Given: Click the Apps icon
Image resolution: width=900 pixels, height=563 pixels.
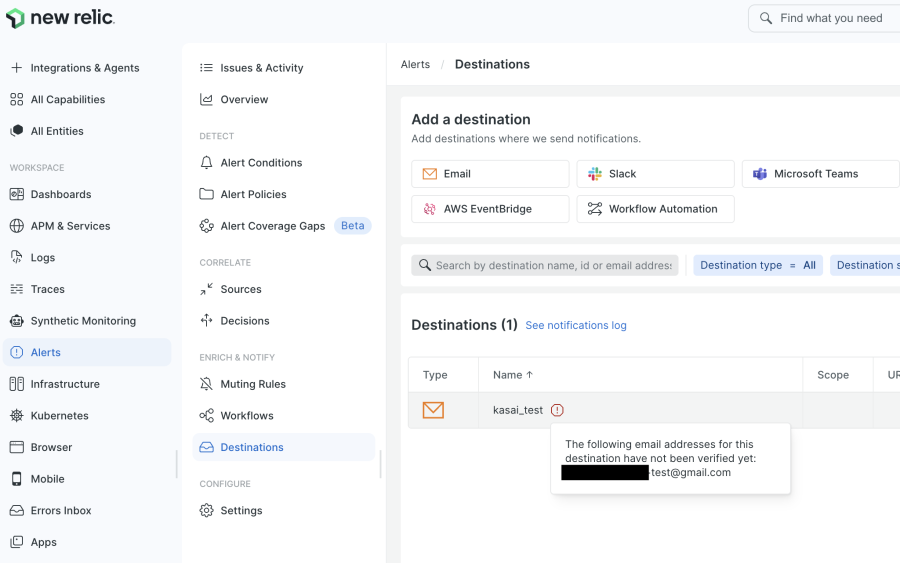Looking at the screenshot, I should pyautogui.click(x=17, y=542).
